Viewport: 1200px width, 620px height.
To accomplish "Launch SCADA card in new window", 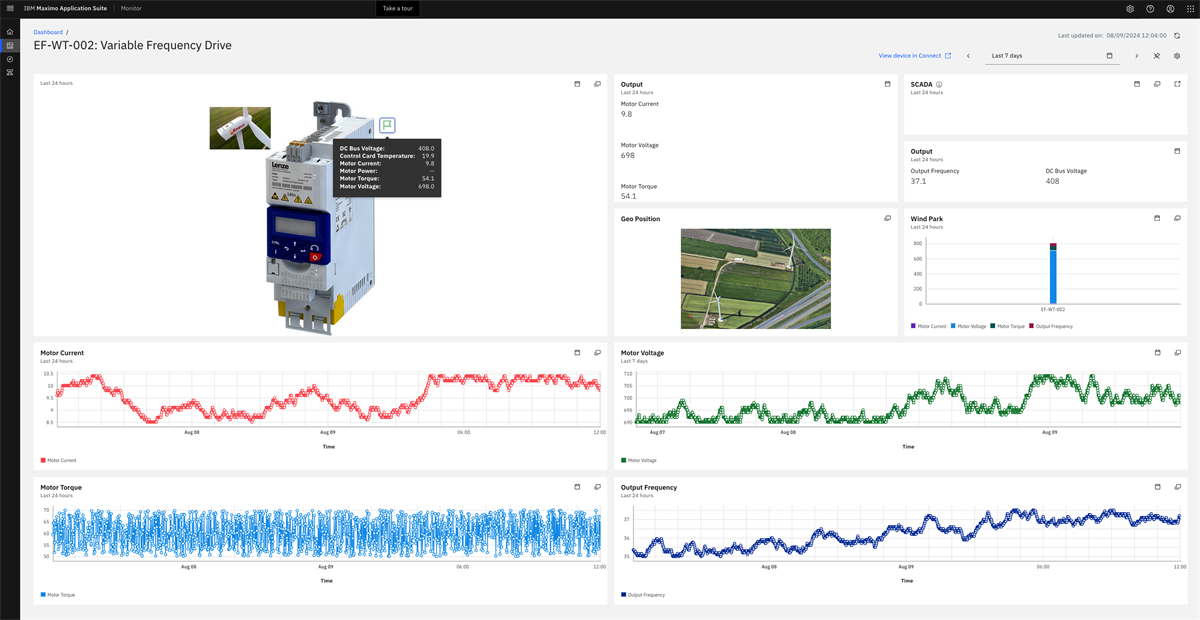I will 1177,84.
